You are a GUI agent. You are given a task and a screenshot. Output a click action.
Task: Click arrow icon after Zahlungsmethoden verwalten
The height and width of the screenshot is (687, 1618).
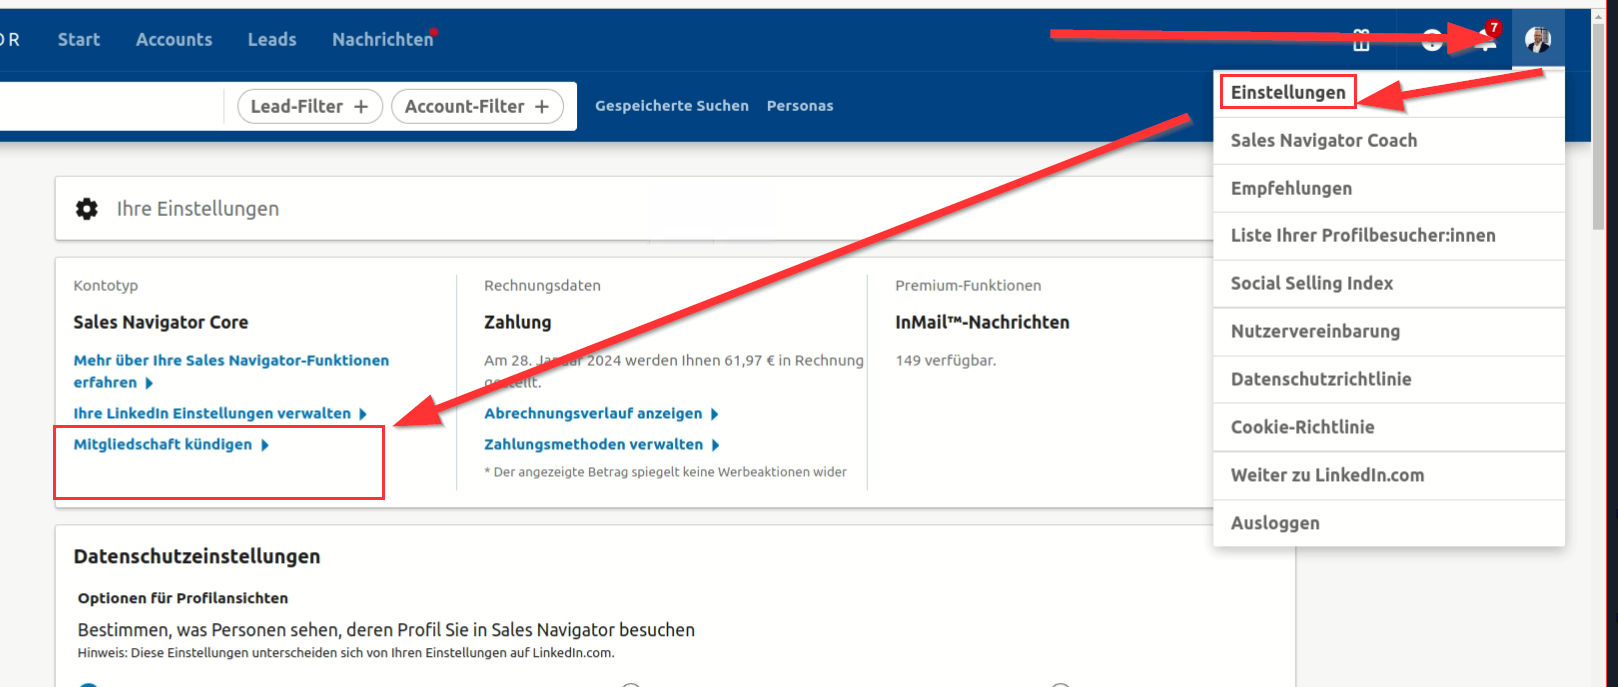[x=715, y=445]
